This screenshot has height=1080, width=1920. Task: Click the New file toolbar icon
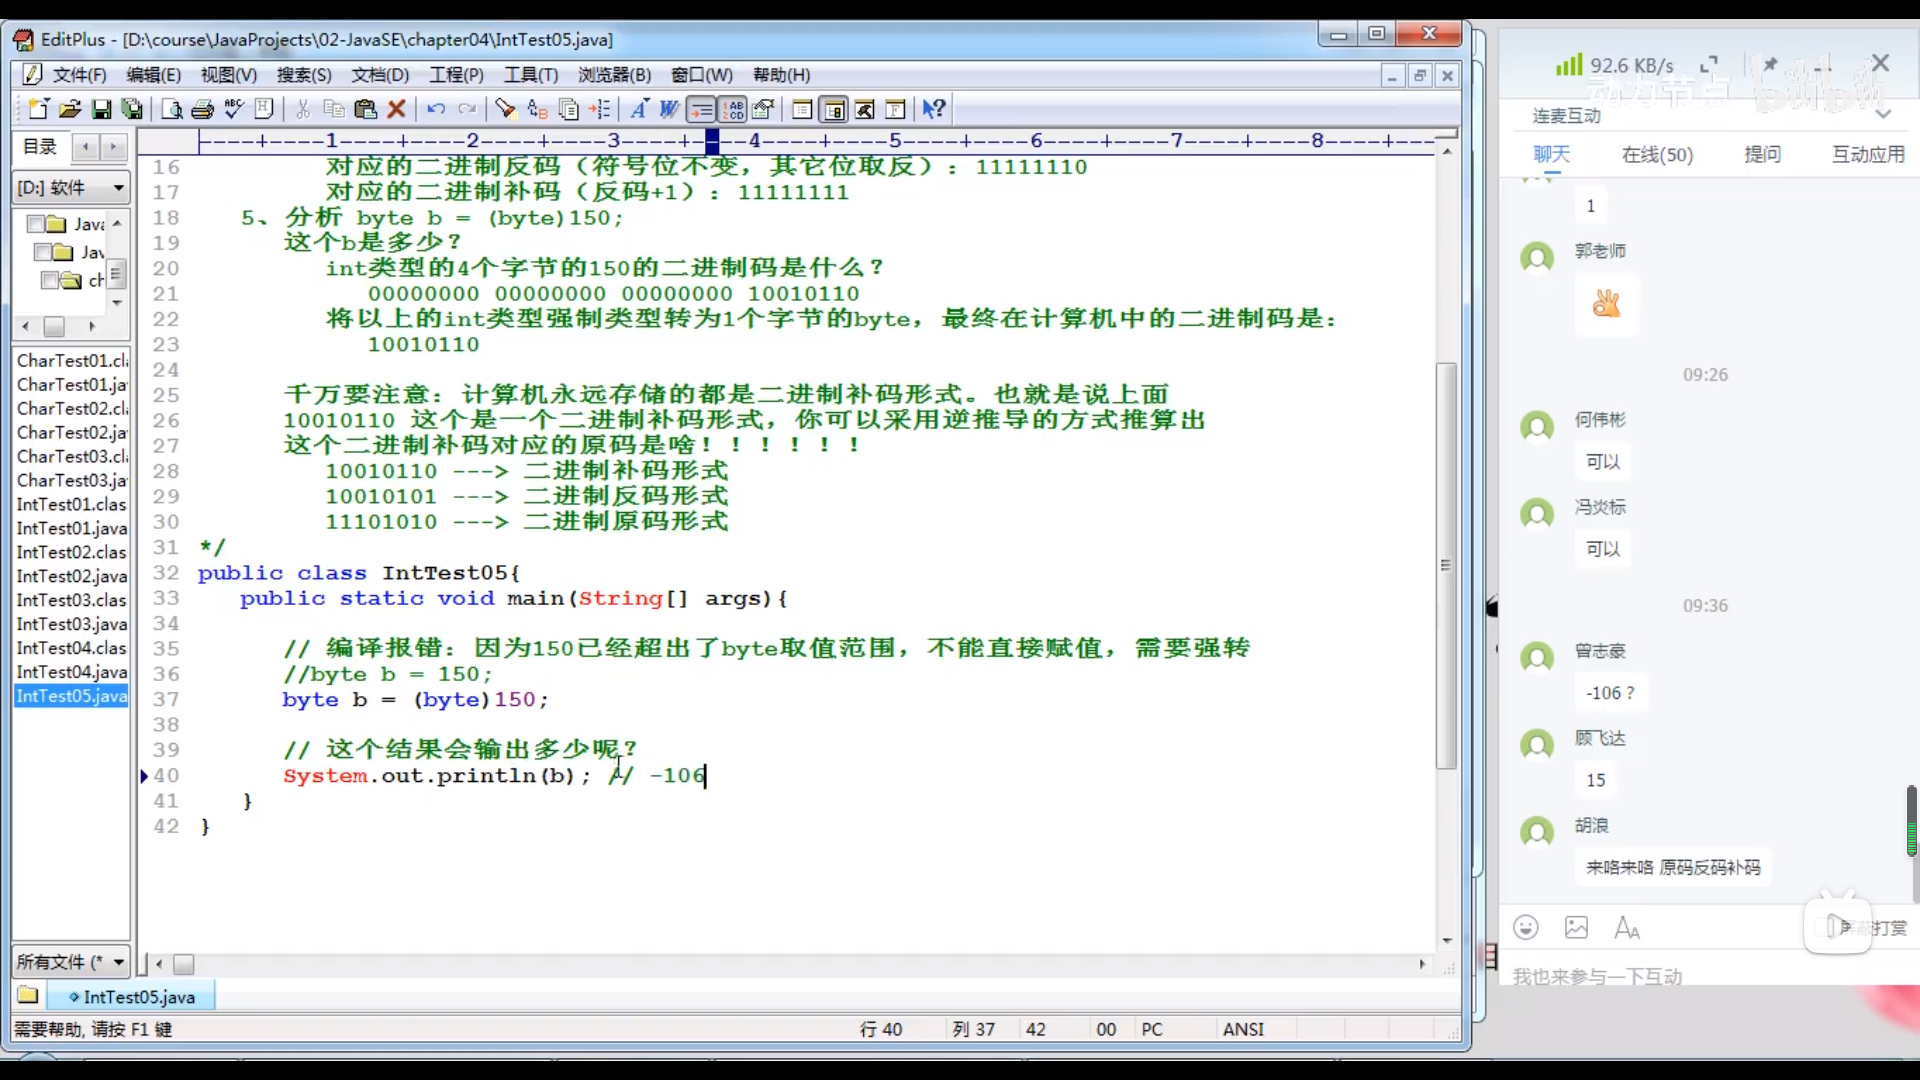click(38, 109)
